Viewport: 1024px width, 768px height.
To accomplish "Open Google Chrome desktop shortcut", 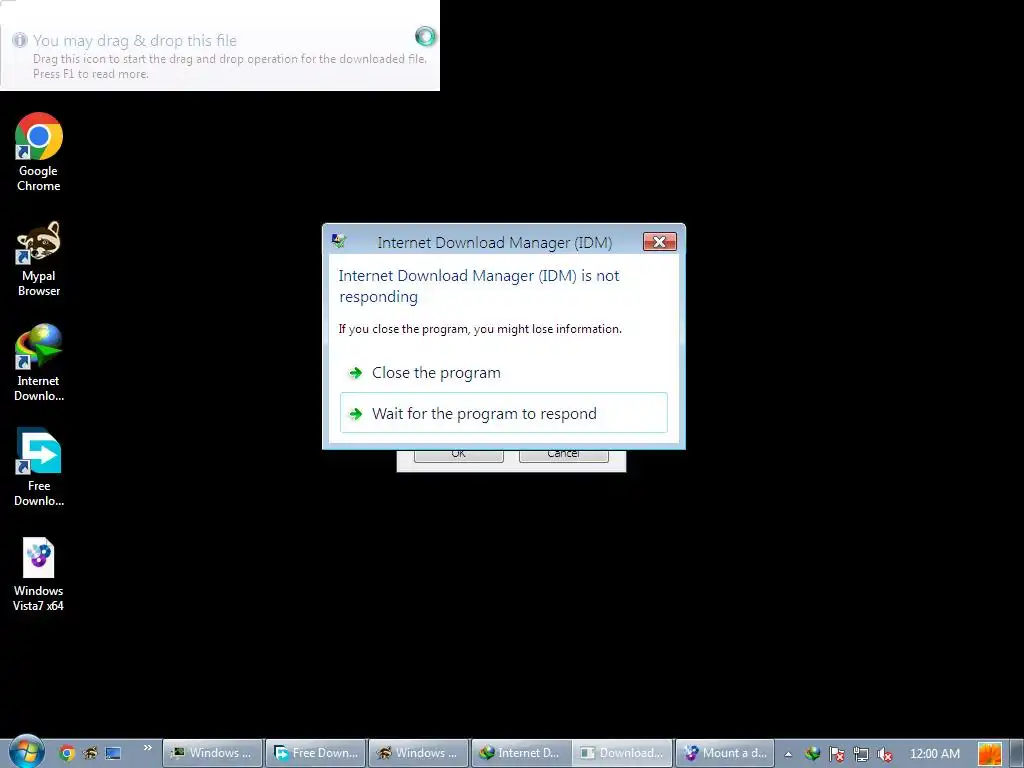I will 39,152.
